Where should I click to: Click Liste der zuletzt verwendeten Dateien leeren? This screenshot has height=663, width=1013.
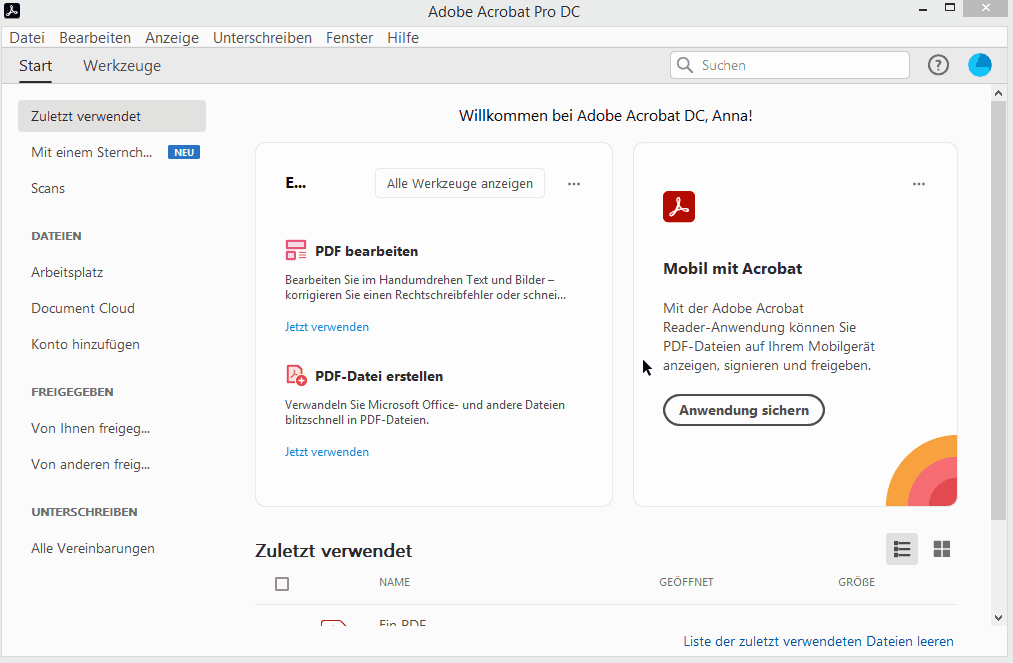tap(819, 641)
